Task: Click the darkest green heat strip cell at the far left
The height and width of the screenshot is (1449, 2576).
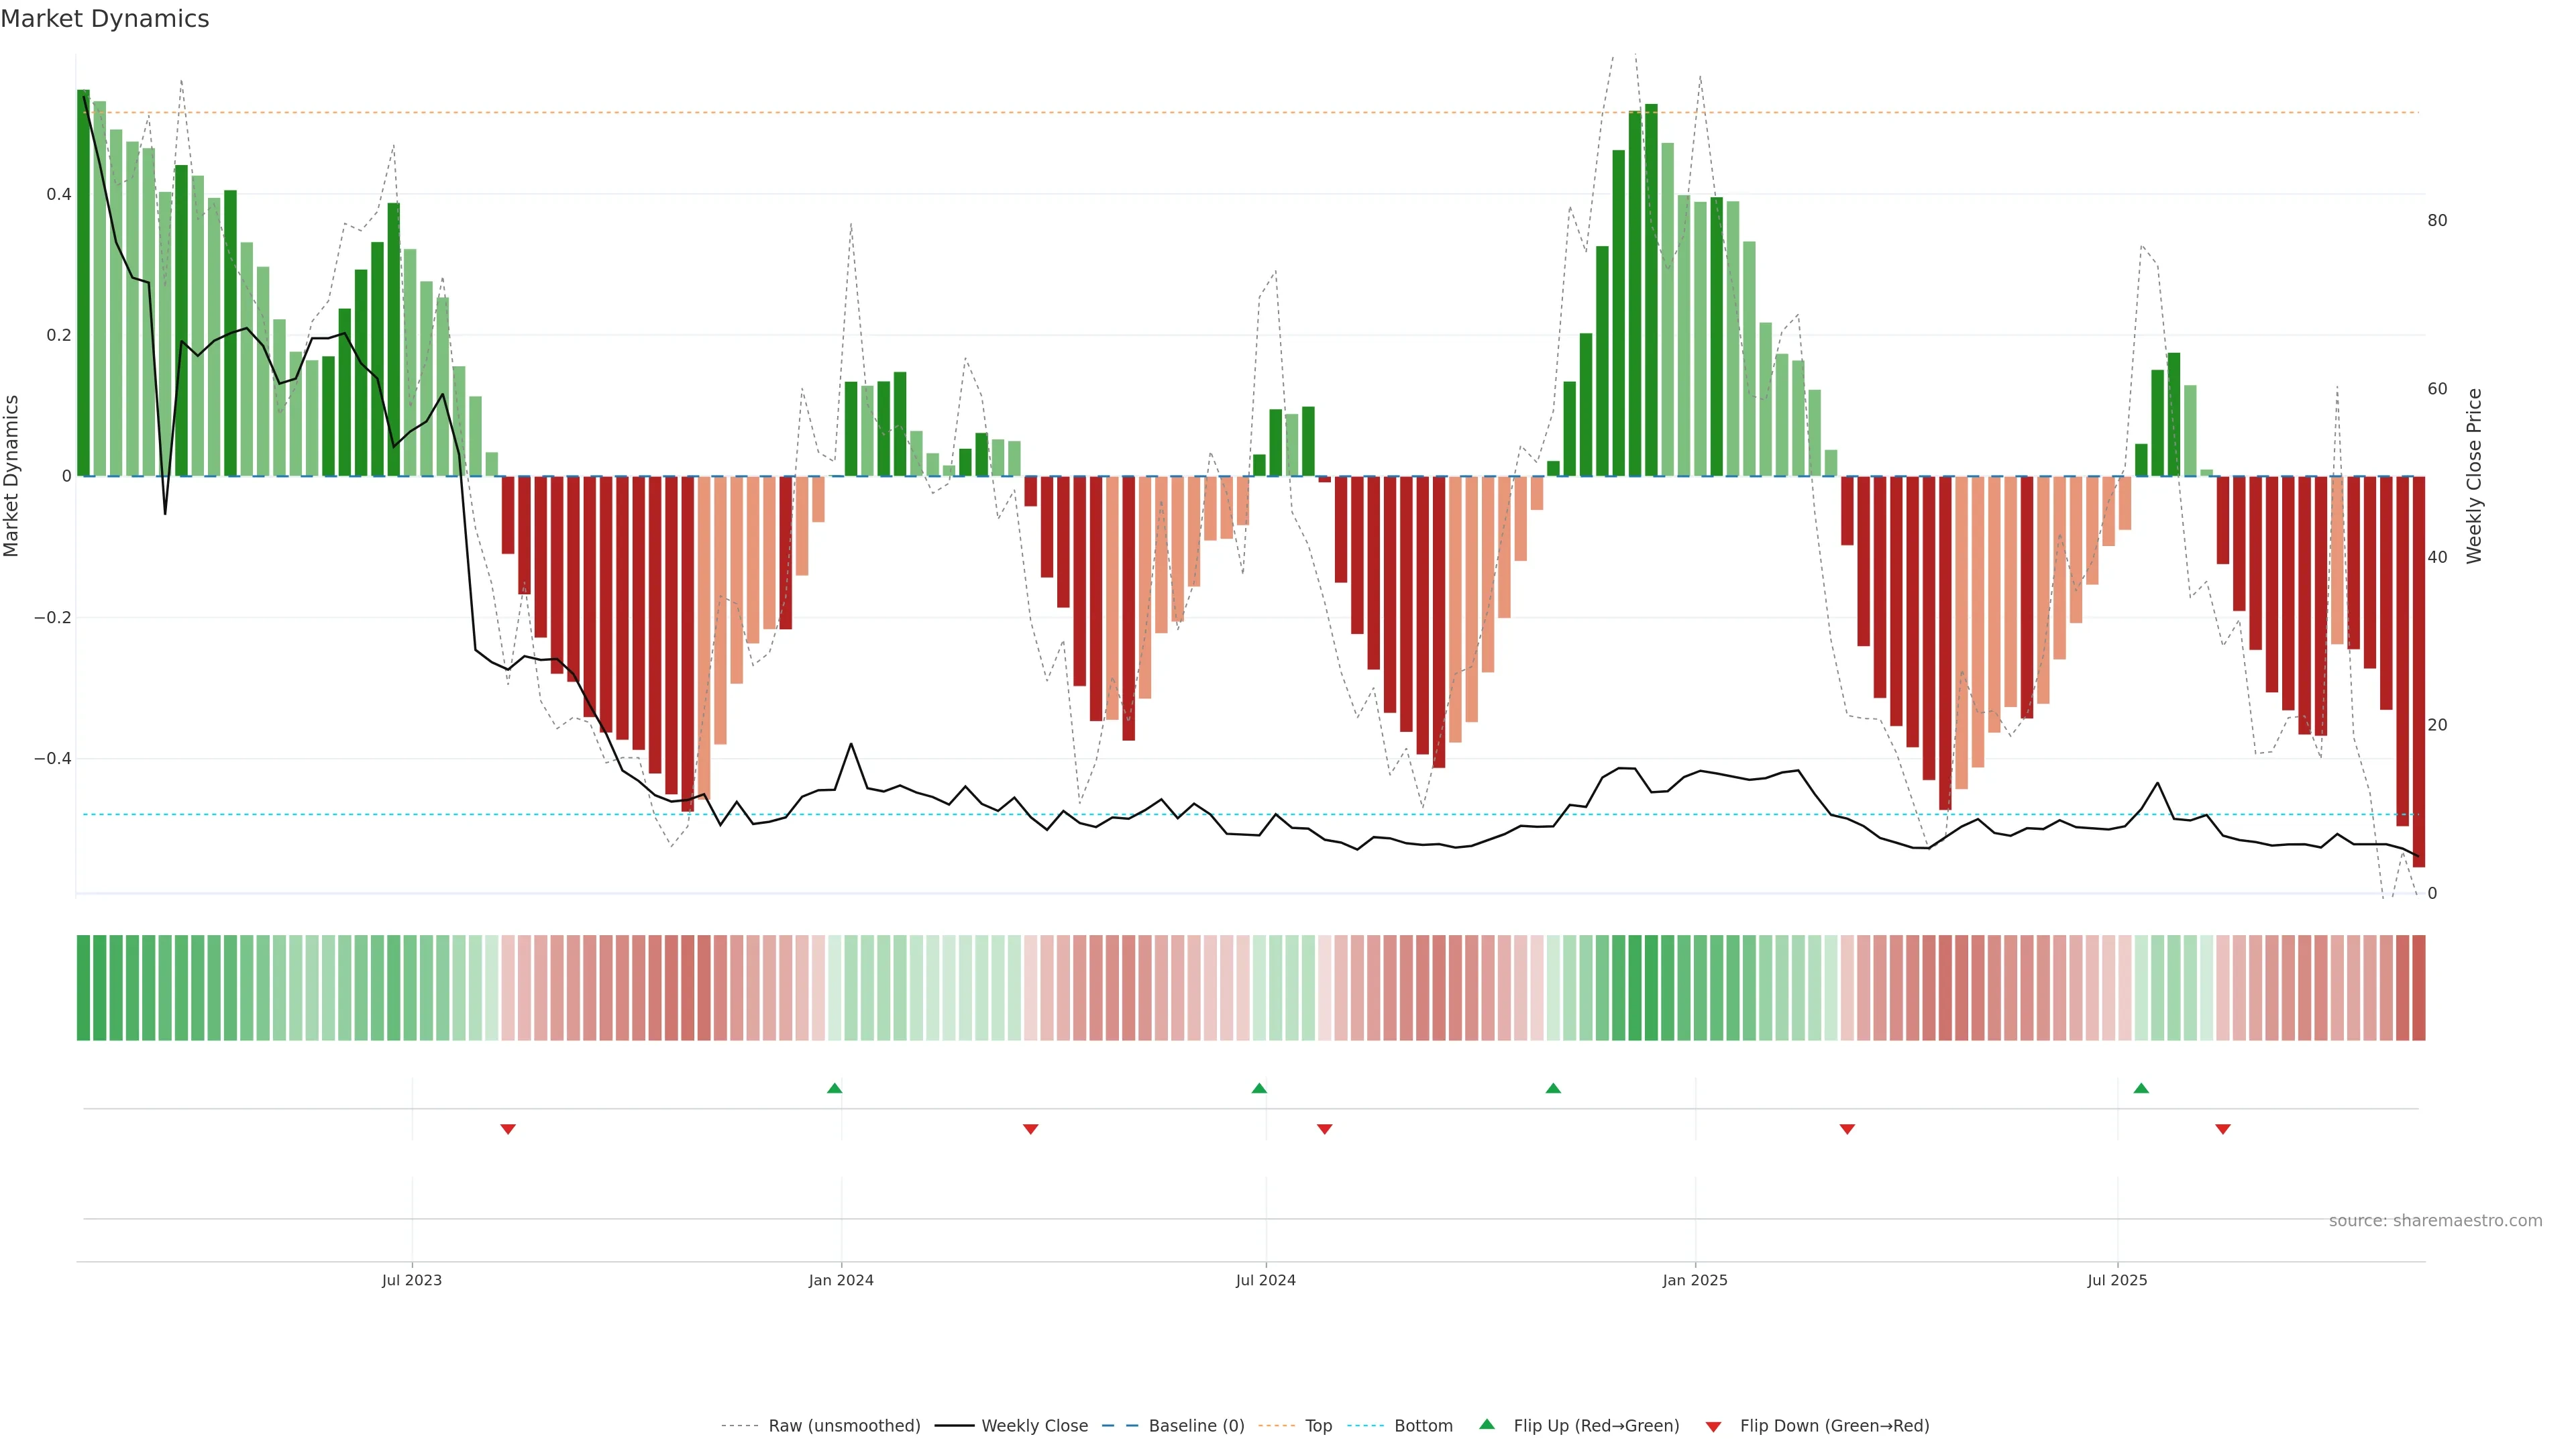Action: 83,988
